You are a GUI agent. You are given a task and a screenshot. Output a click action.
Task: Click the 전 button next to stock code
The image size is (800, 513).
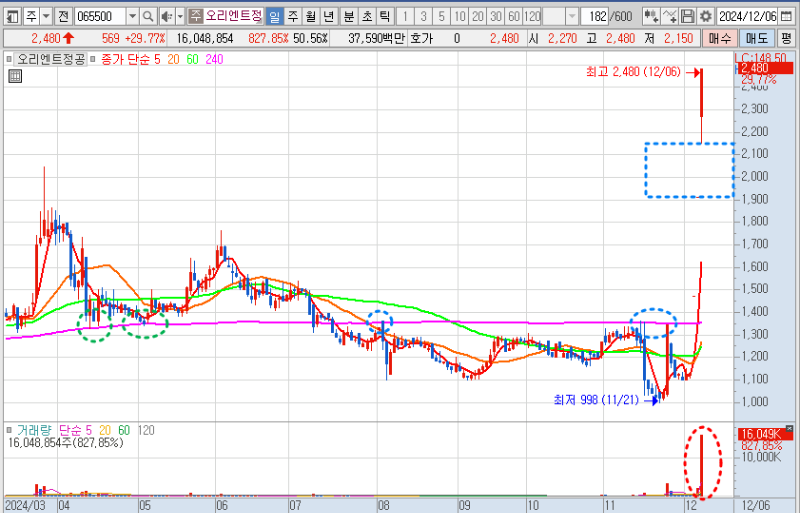[63, 17]
